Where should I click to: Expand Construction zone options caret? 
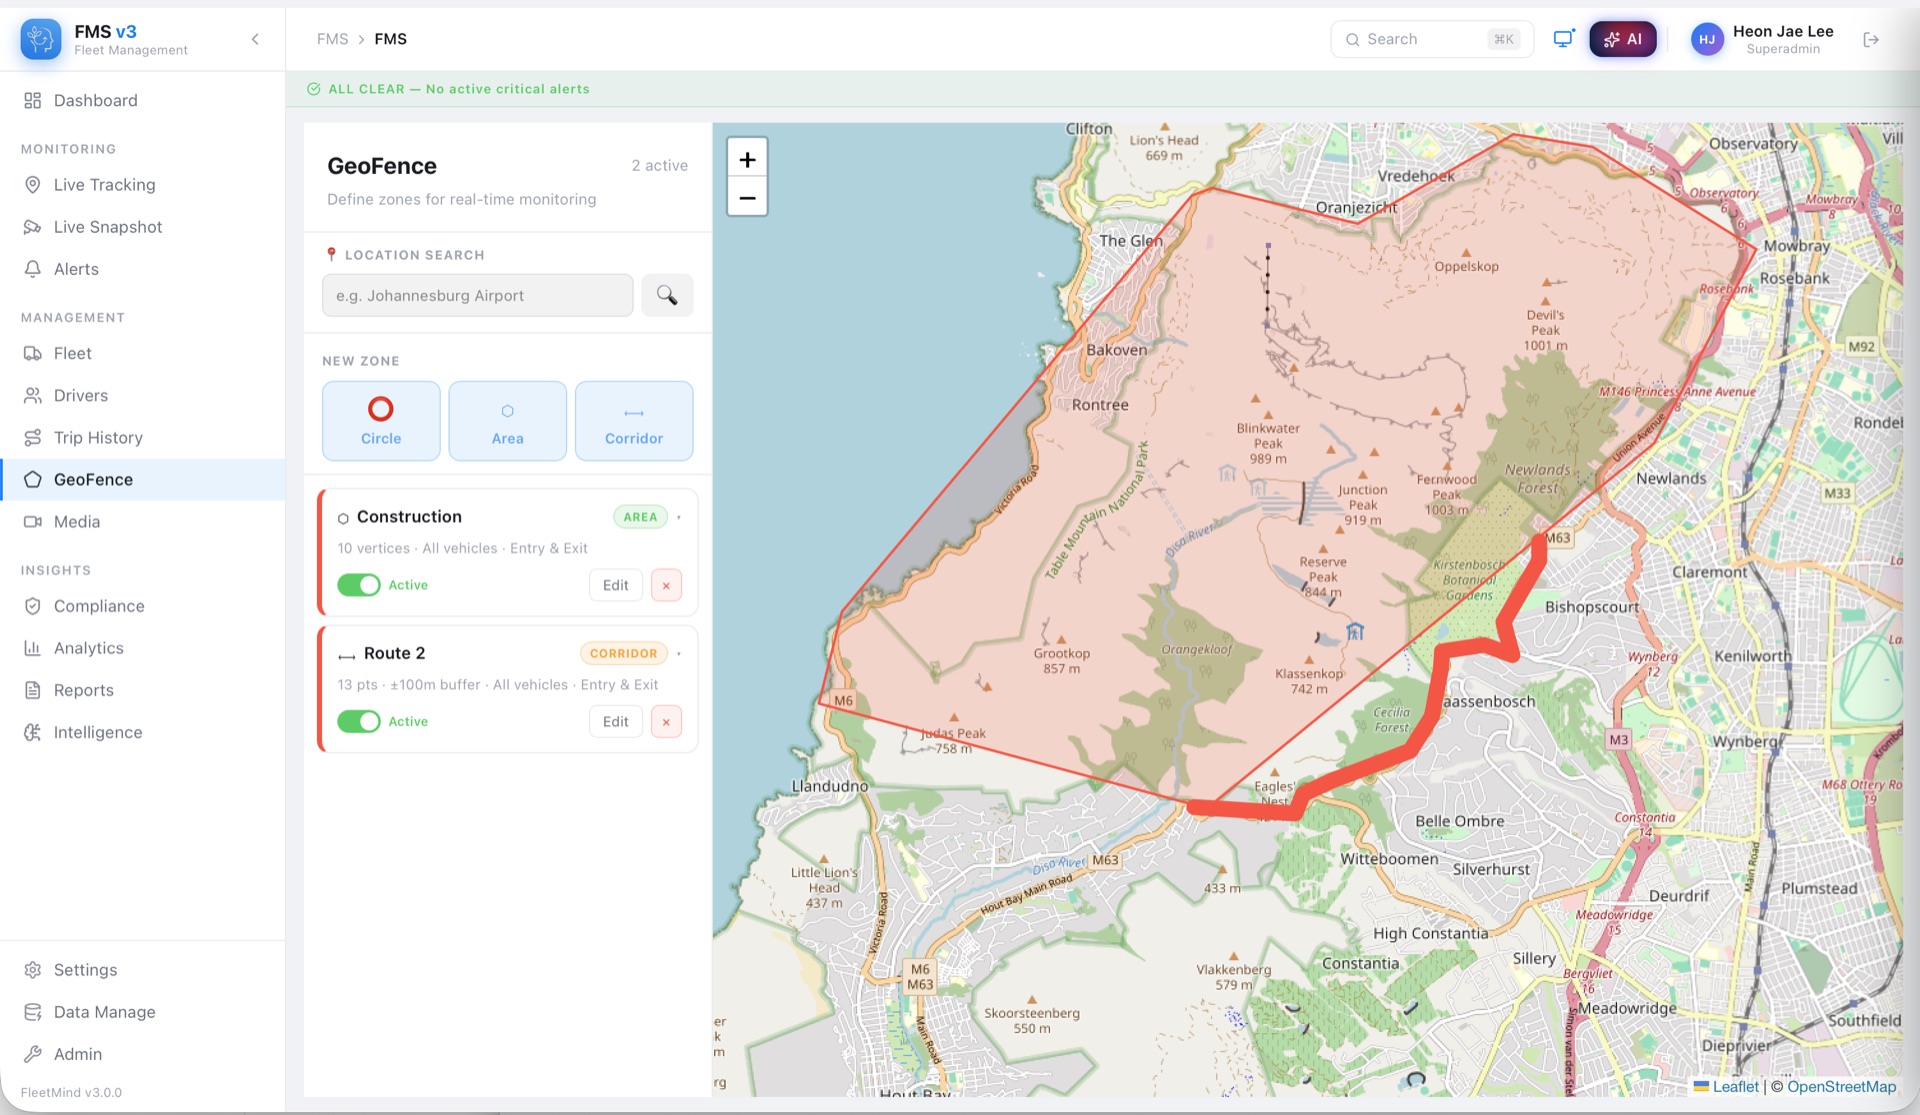click(681, 517)
